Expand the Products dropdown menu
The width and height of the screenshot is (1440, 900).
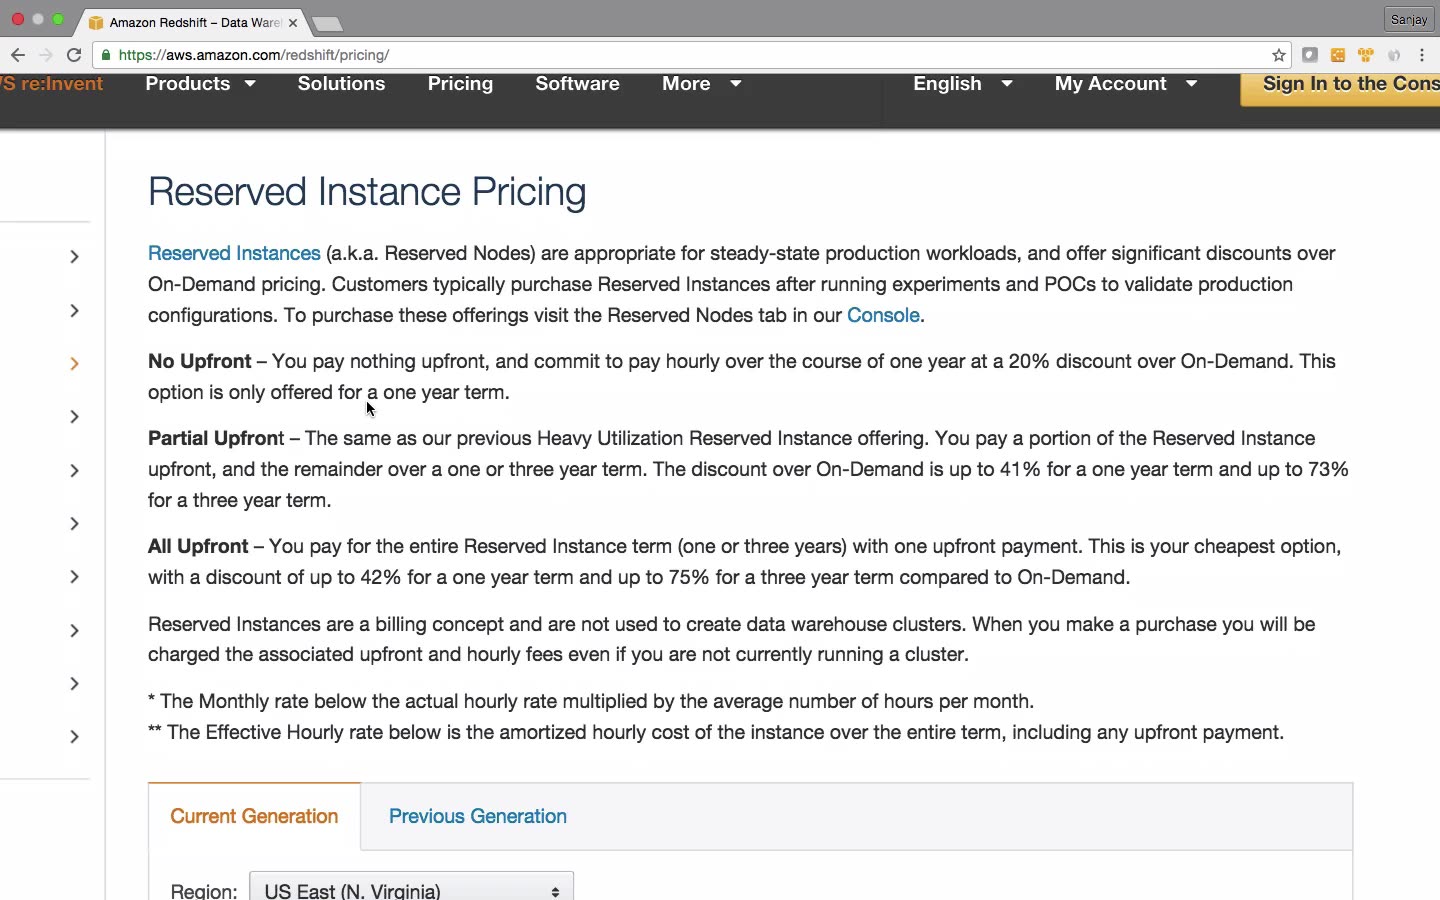pos(200,84)
